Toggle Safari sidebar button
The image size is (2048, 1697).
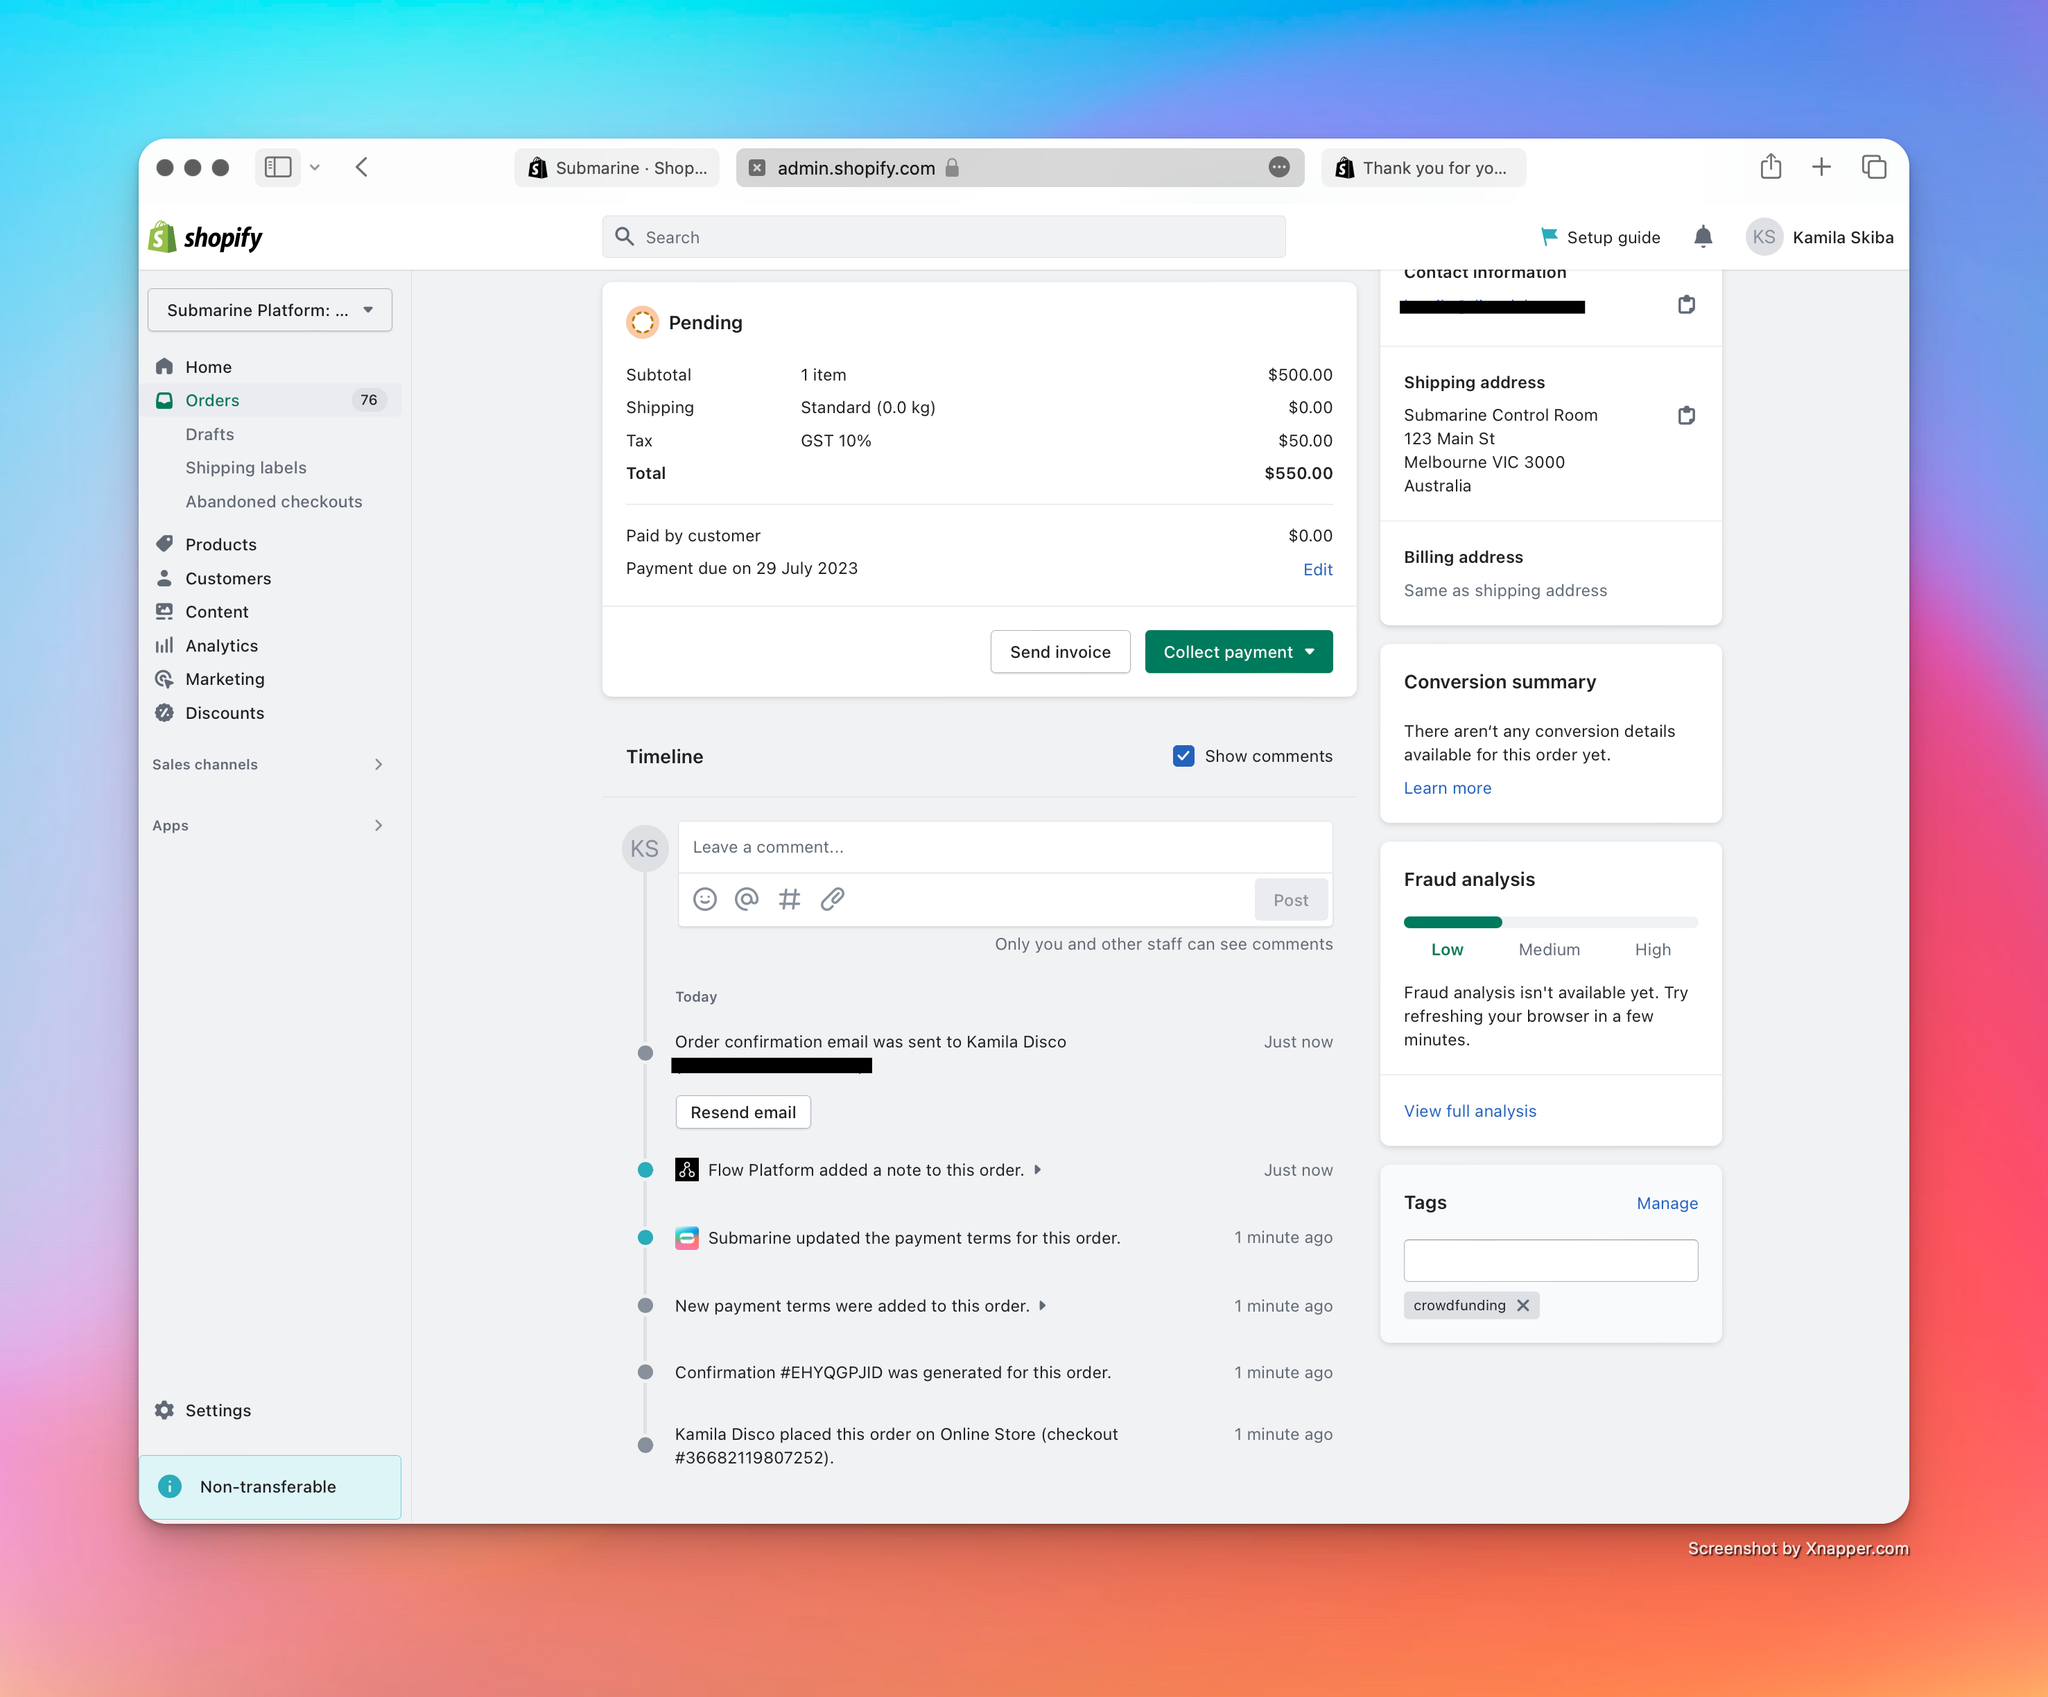(x=278, y=167)
